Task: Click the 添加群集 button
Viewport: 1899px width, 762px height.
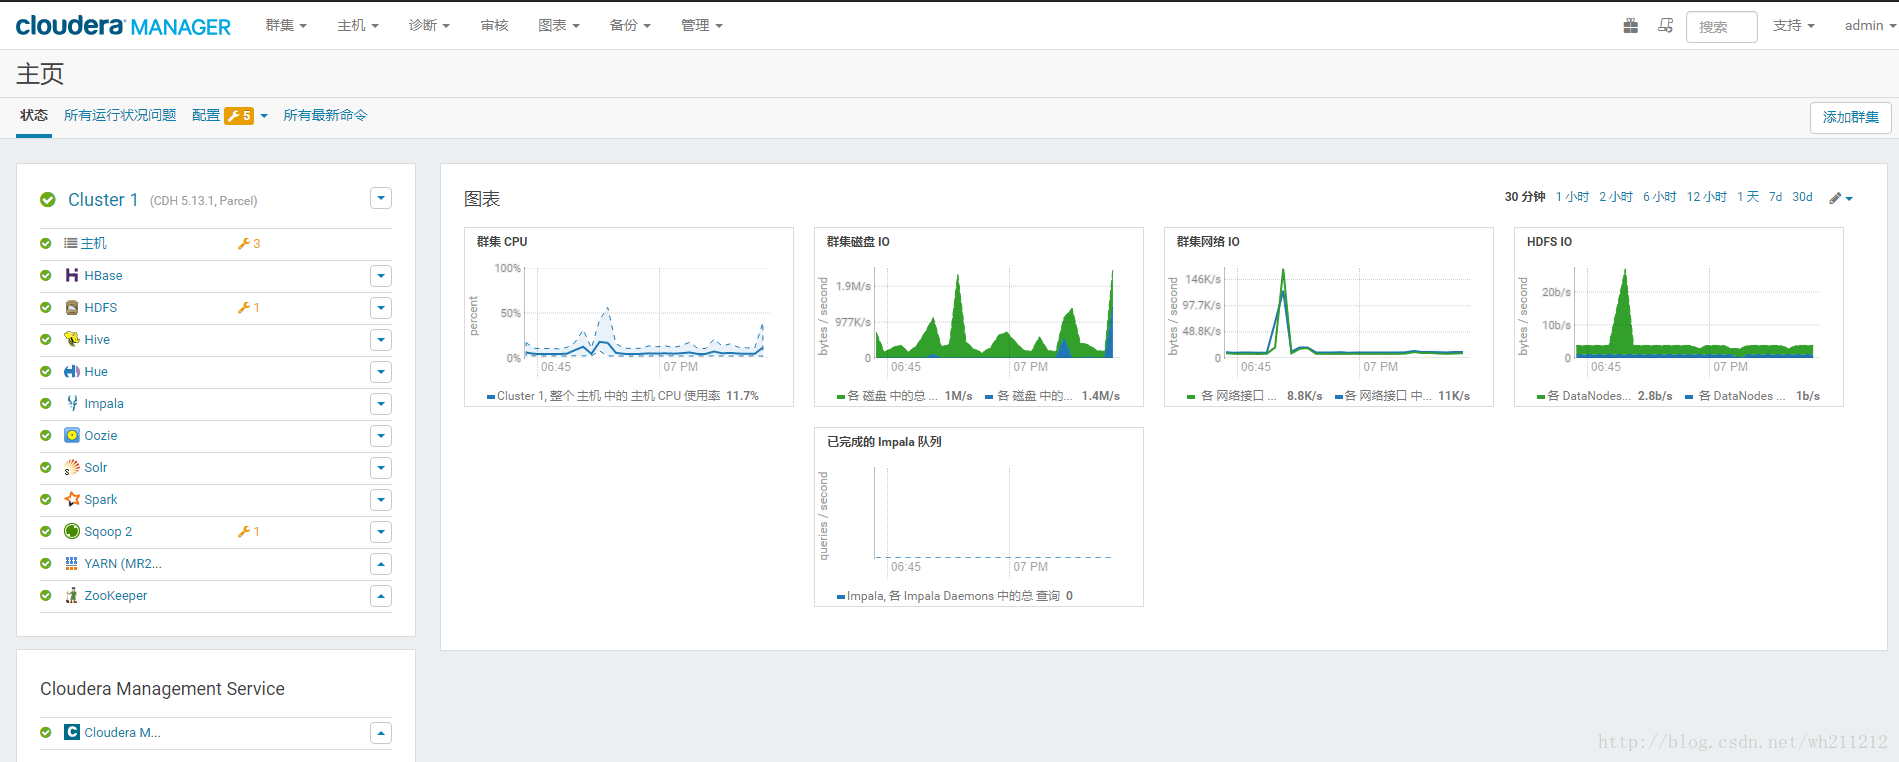Action: 1850,117
